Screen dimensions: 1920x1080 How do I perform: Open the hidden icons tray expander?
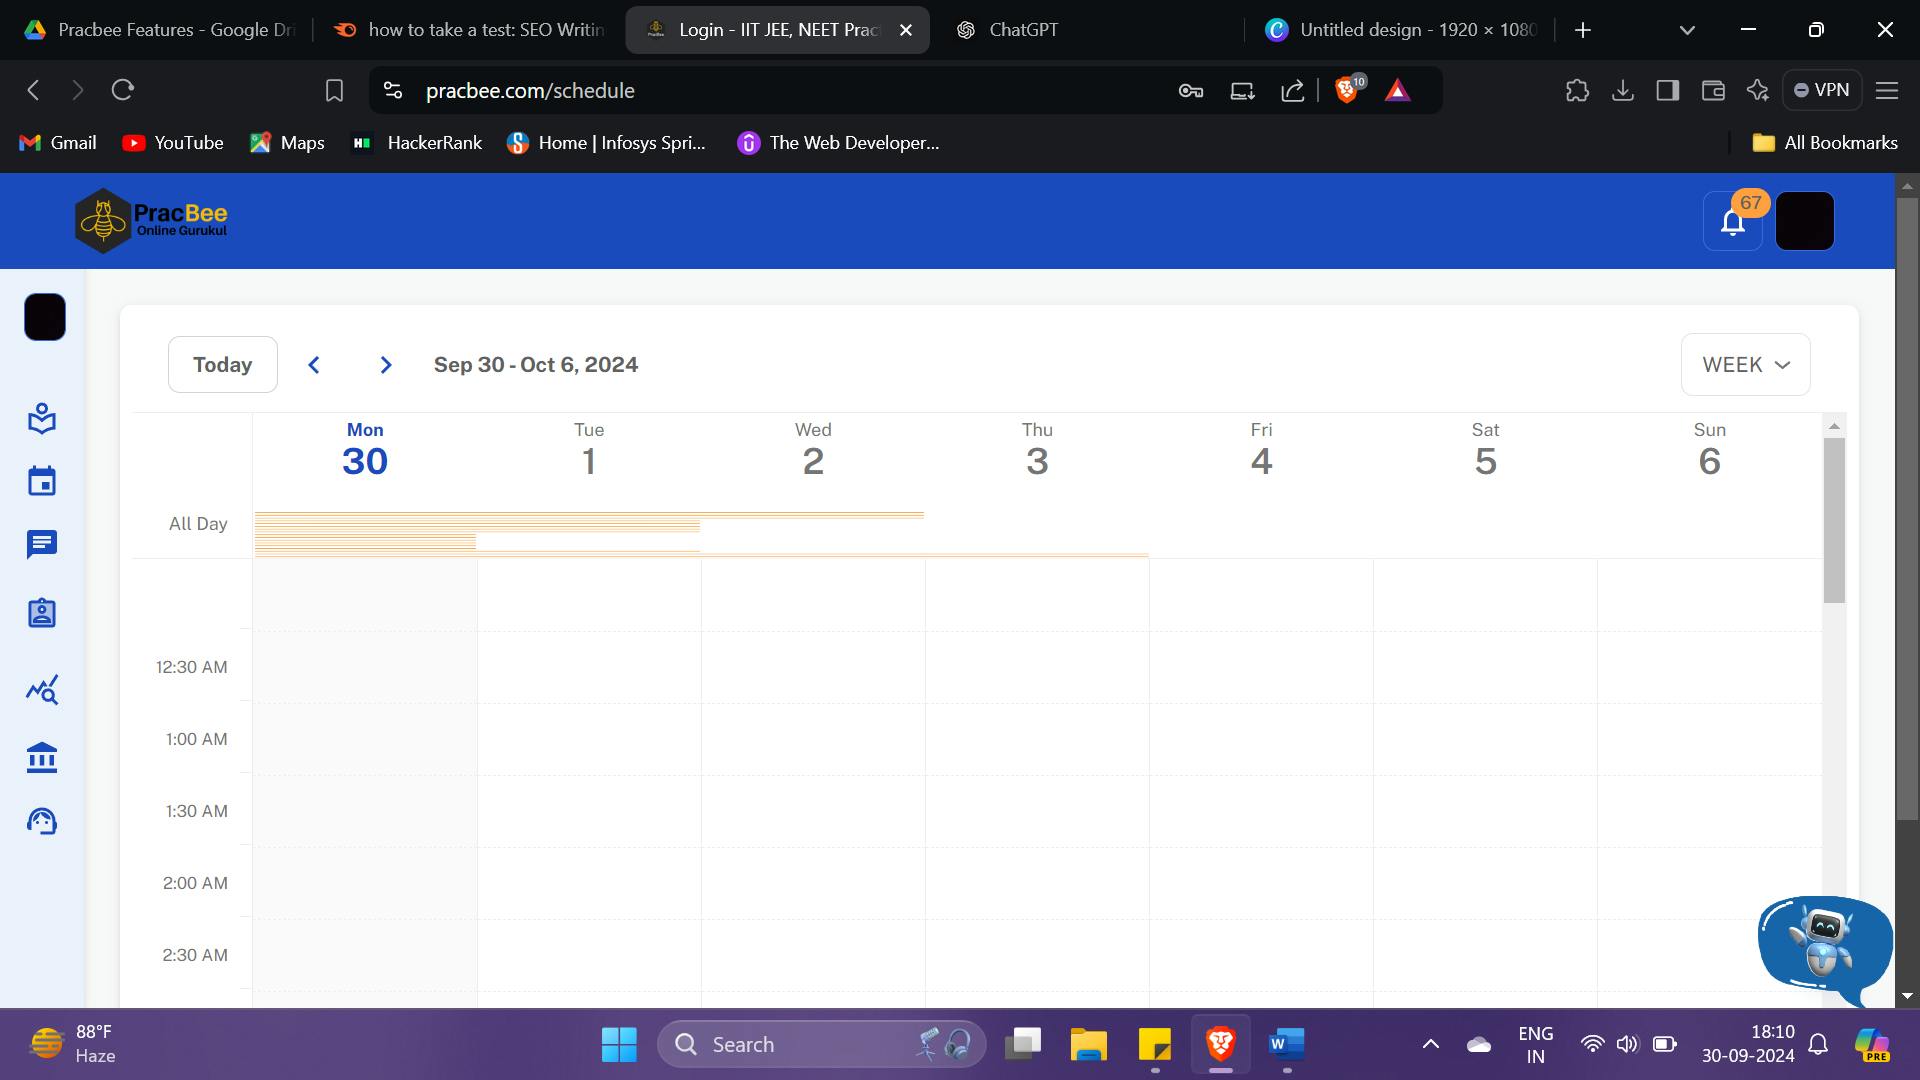1430,1043
